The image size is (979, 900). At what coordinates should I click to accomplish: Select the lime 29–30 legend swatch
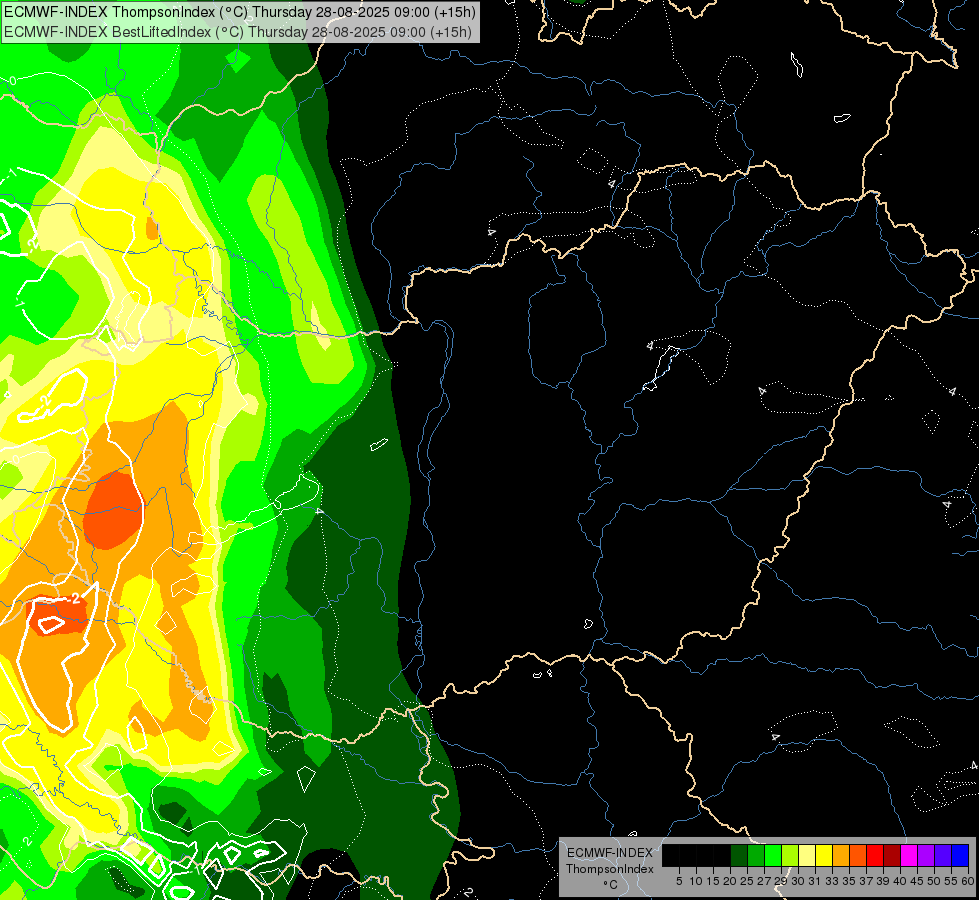(x=790, y=855)
